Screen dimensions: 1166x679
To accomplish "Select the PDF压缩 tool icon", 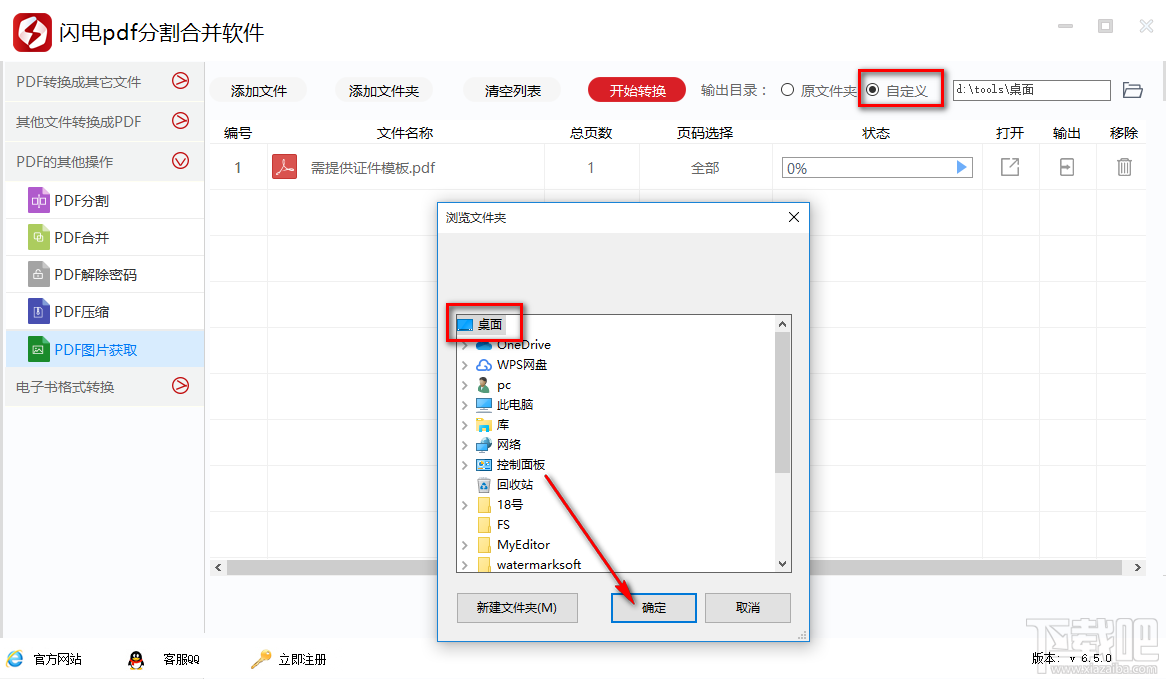I will point(40,310).
